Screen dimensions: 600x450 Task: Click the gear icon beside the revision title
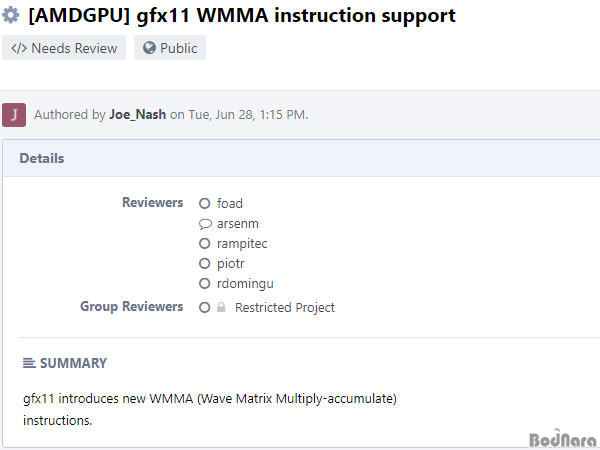point(10,15)
